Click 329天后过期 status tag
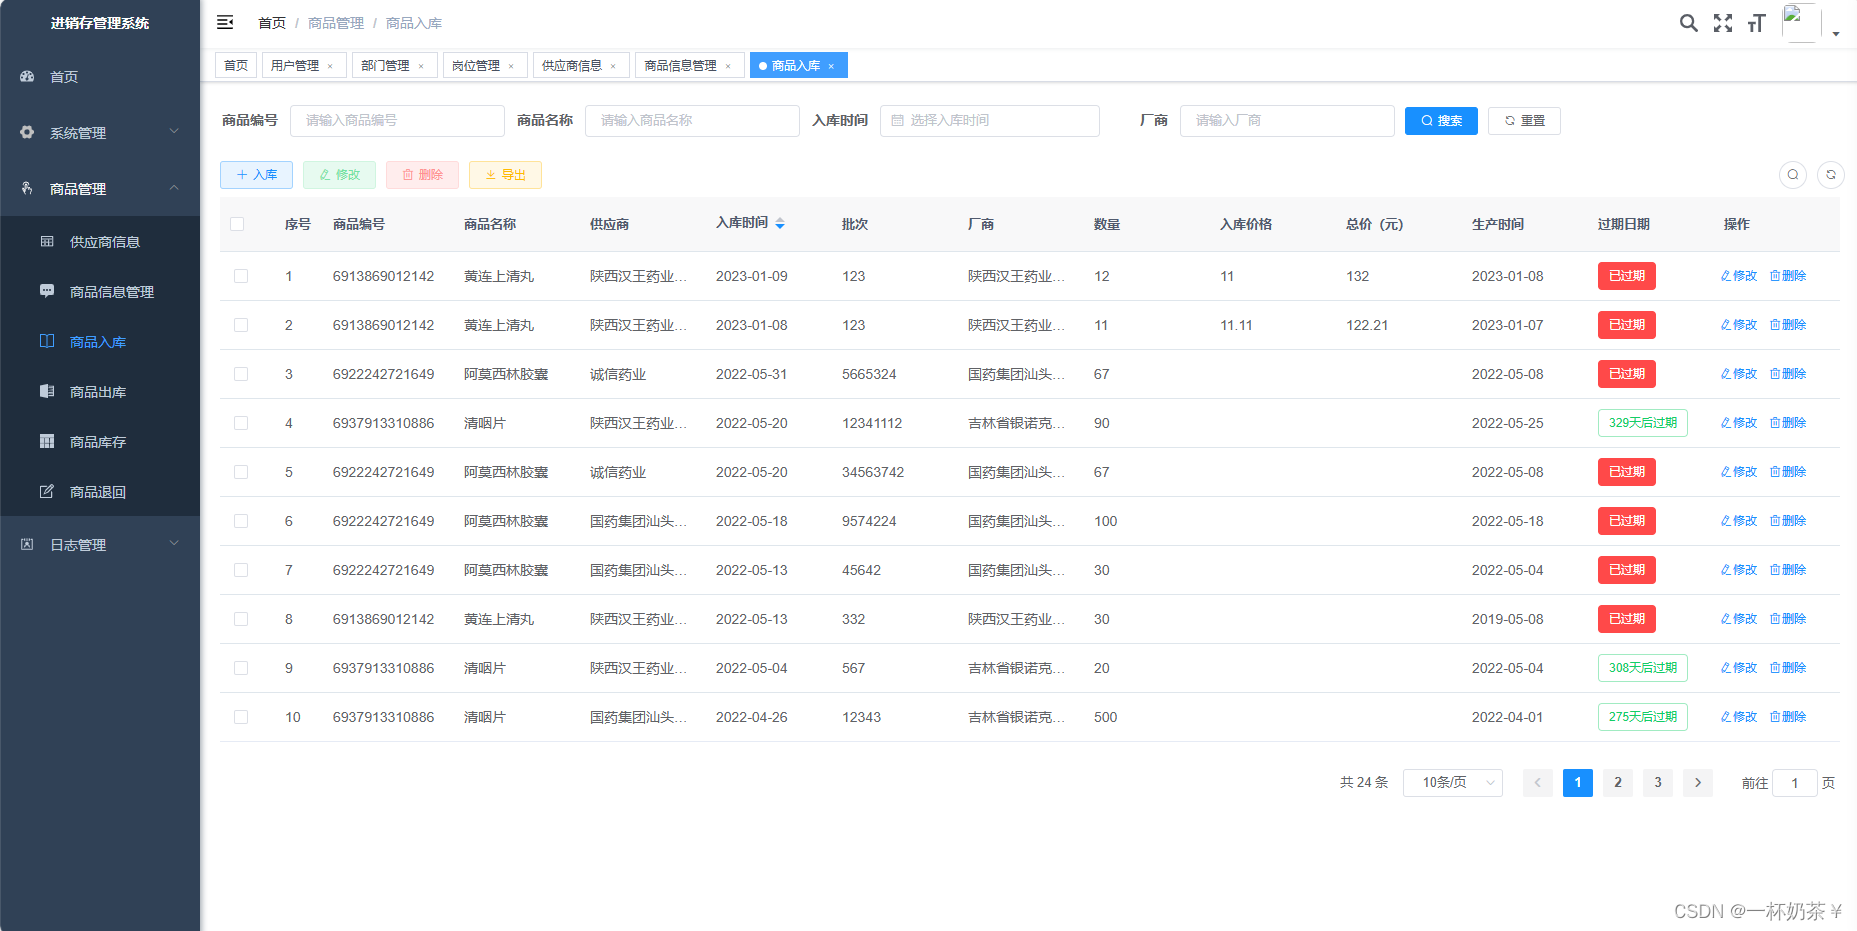 (x=1642, y=423)
